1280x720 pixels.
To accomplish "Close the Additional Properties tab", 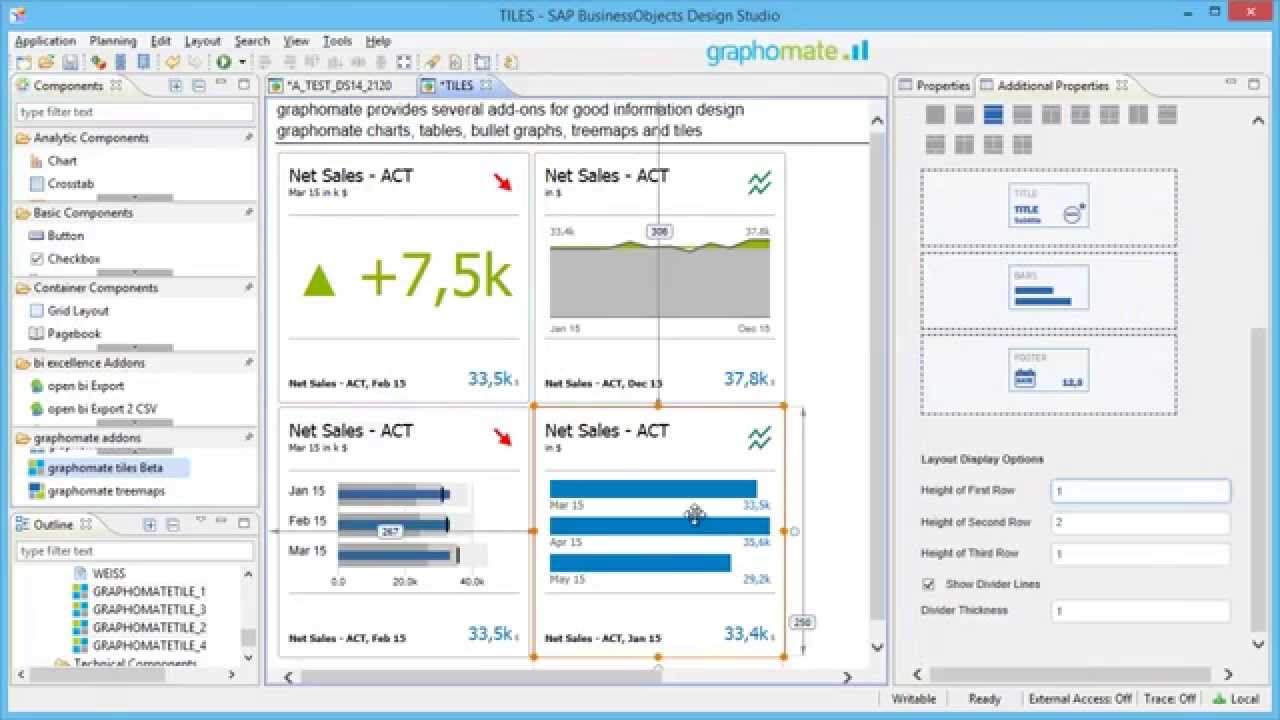I will (1121, 86).
